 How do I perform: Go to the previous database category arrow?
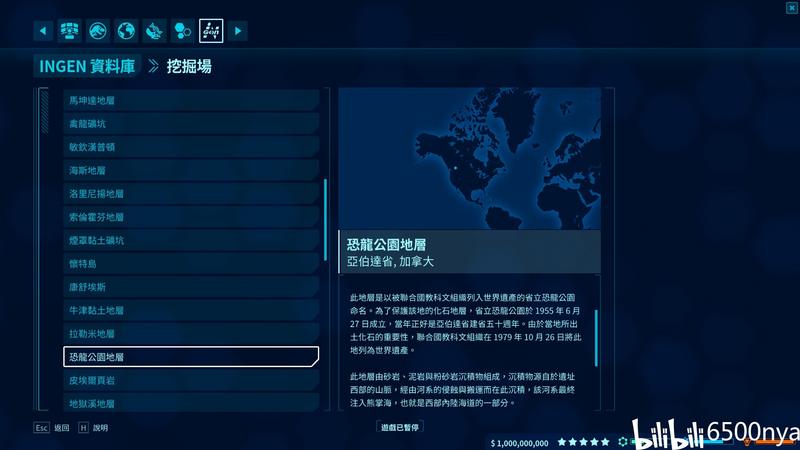click(43, 31)
